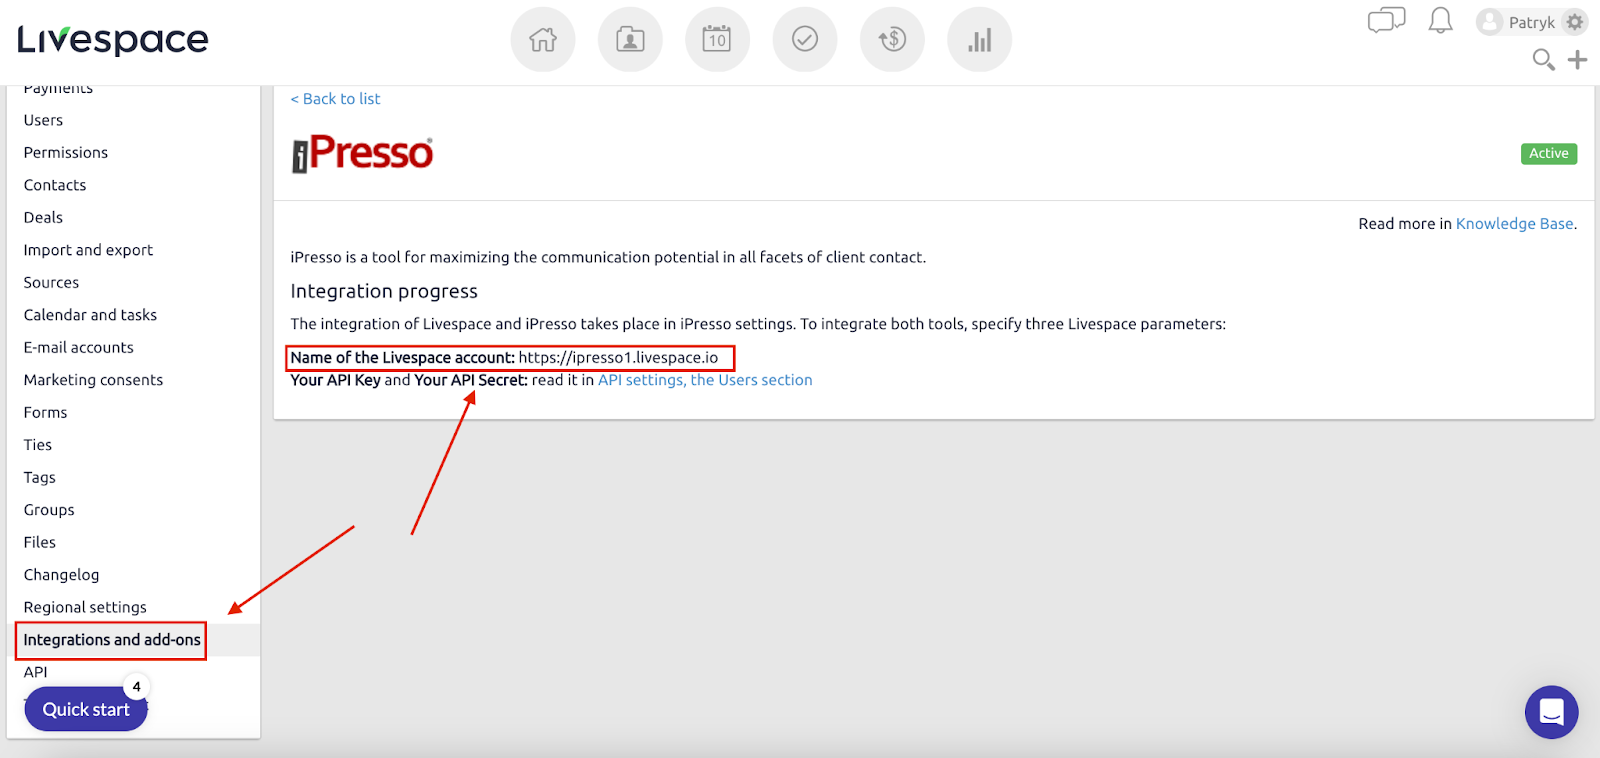Open the search magnifier icon
Viewport: 1600px width, 758px height.
(x=1544, y=60)
